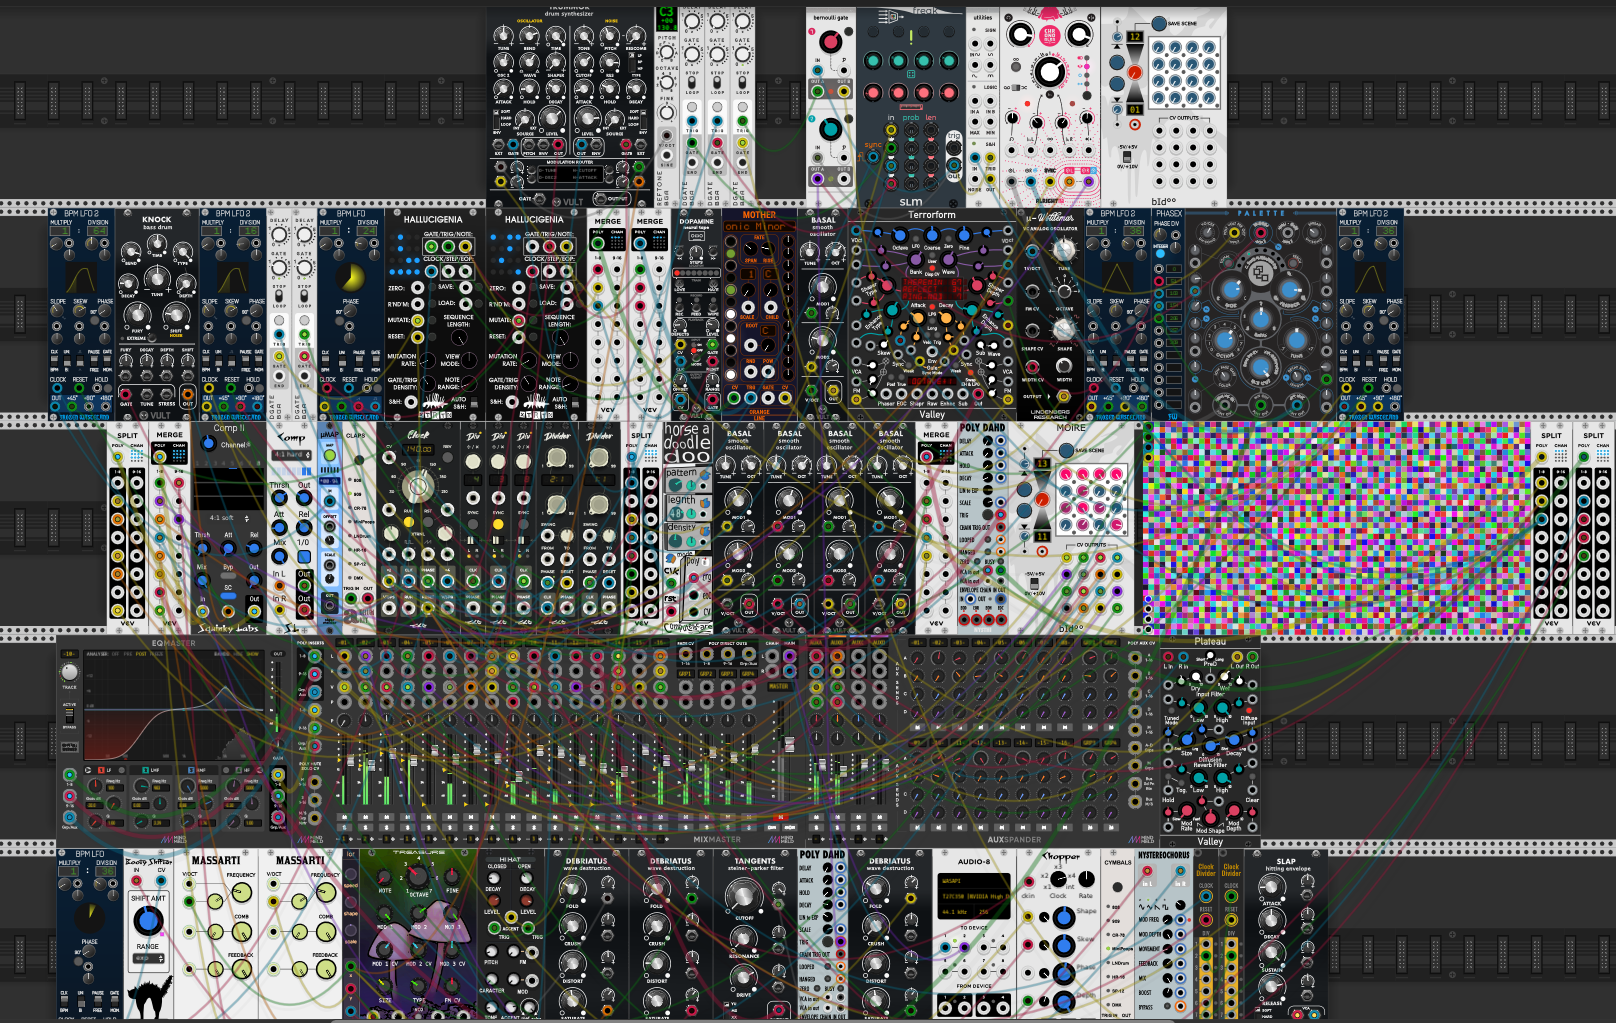The width and height of the screenshot is (1616, 1023).
Task: Click the multicolored pixel grid module
Action: coord(1336,528)
